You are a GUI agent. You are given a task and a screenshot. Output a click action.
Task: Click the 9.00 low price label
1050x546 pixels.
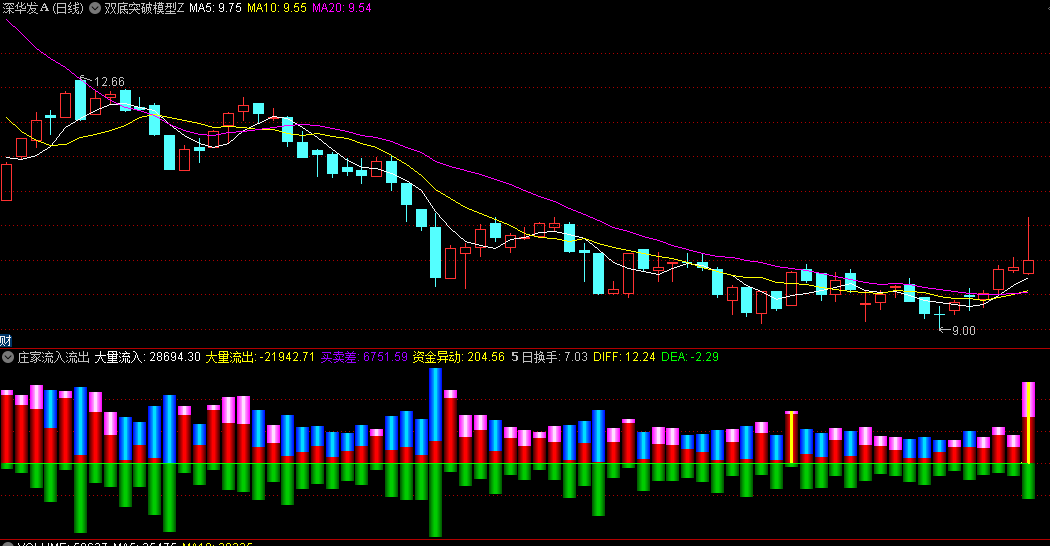click(964, 330)
